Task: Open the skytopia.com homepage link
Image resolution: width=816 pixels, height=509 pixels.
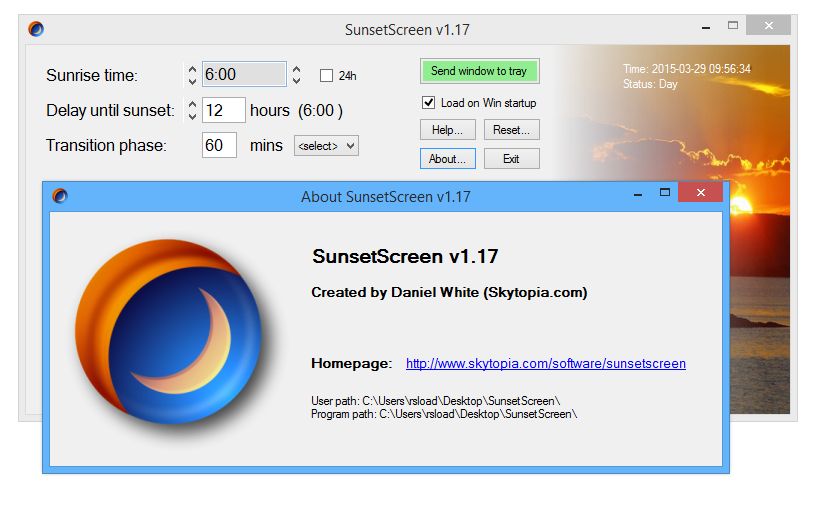Action: click(x=545, y=363)
